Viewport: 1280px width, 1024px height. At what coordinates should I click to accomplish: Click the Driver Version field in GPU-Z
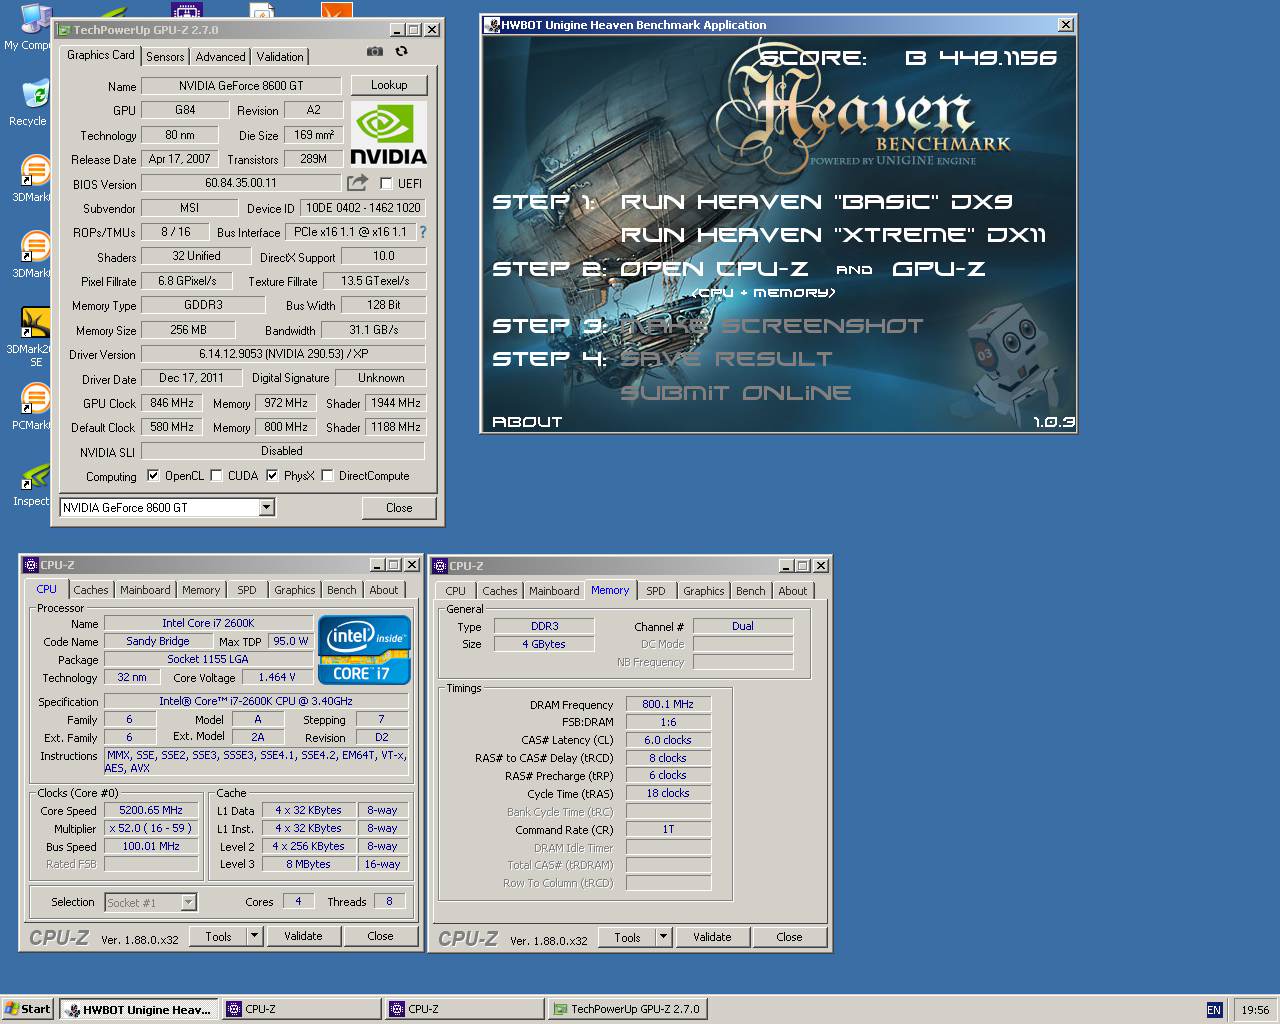(x=283, y=354)
